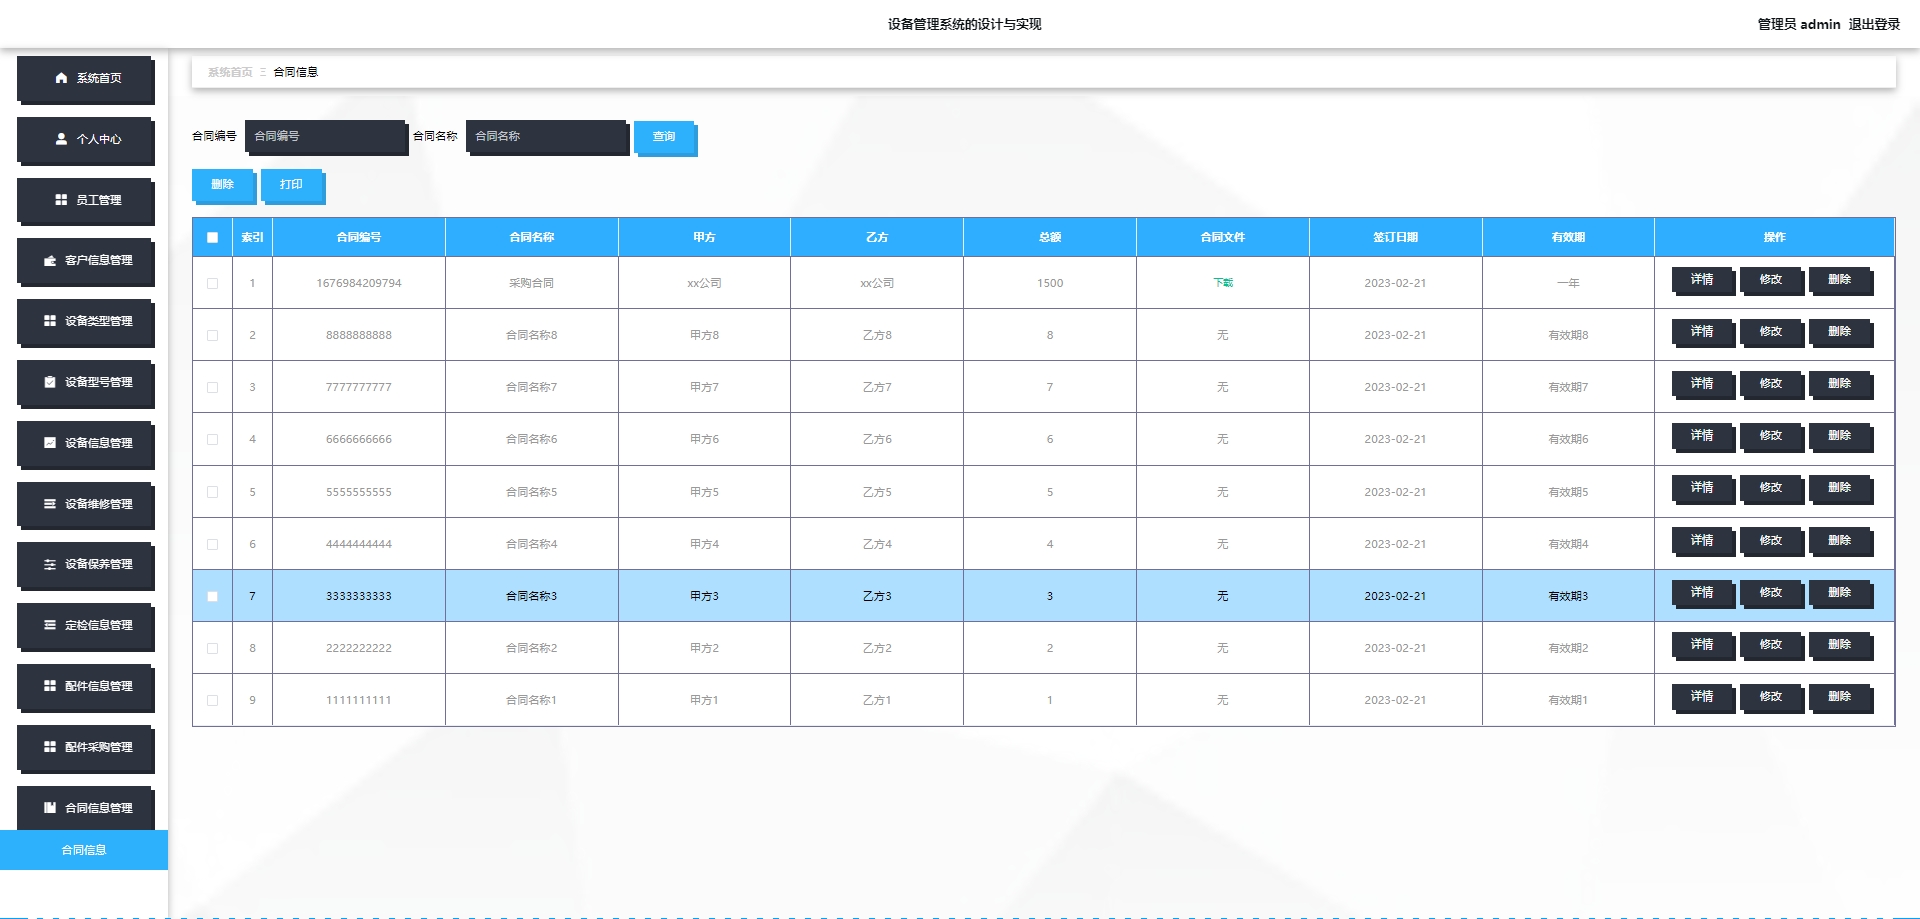Click the cell 8888888888
The image size is (1920, 919).
click(359, 335)
